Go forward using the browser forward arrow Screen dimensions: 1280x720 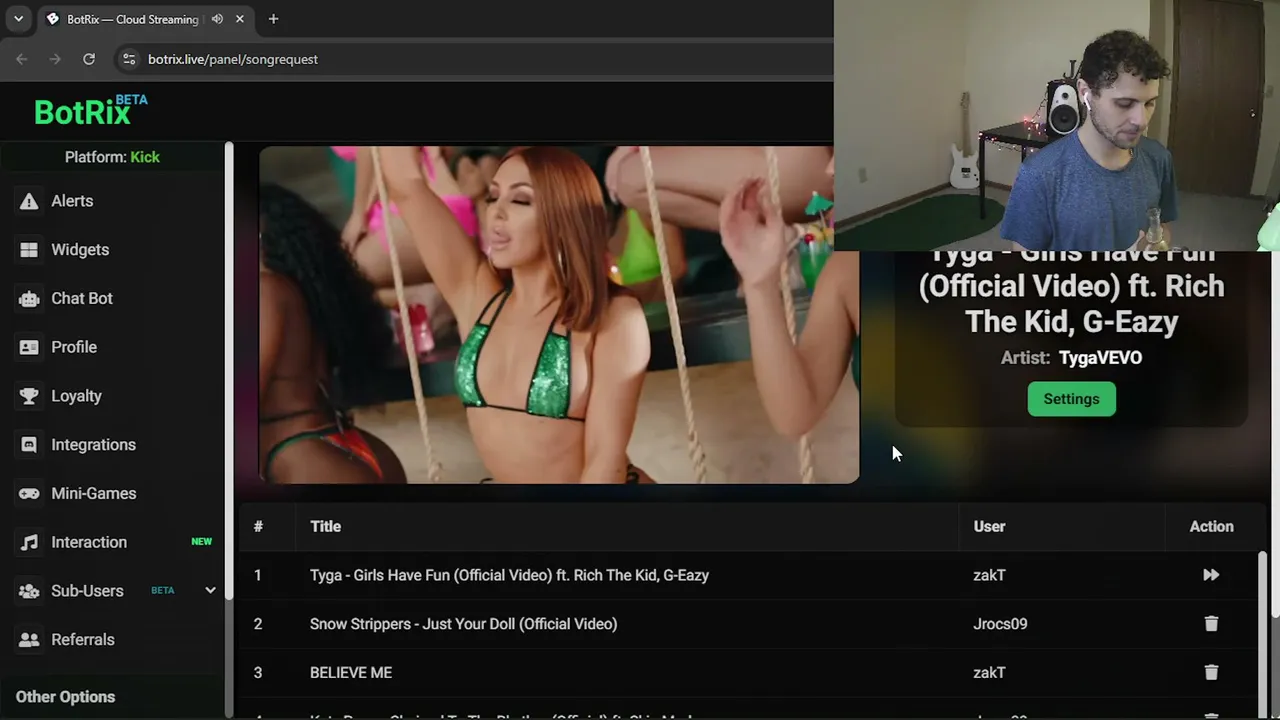tap(55, 59)
